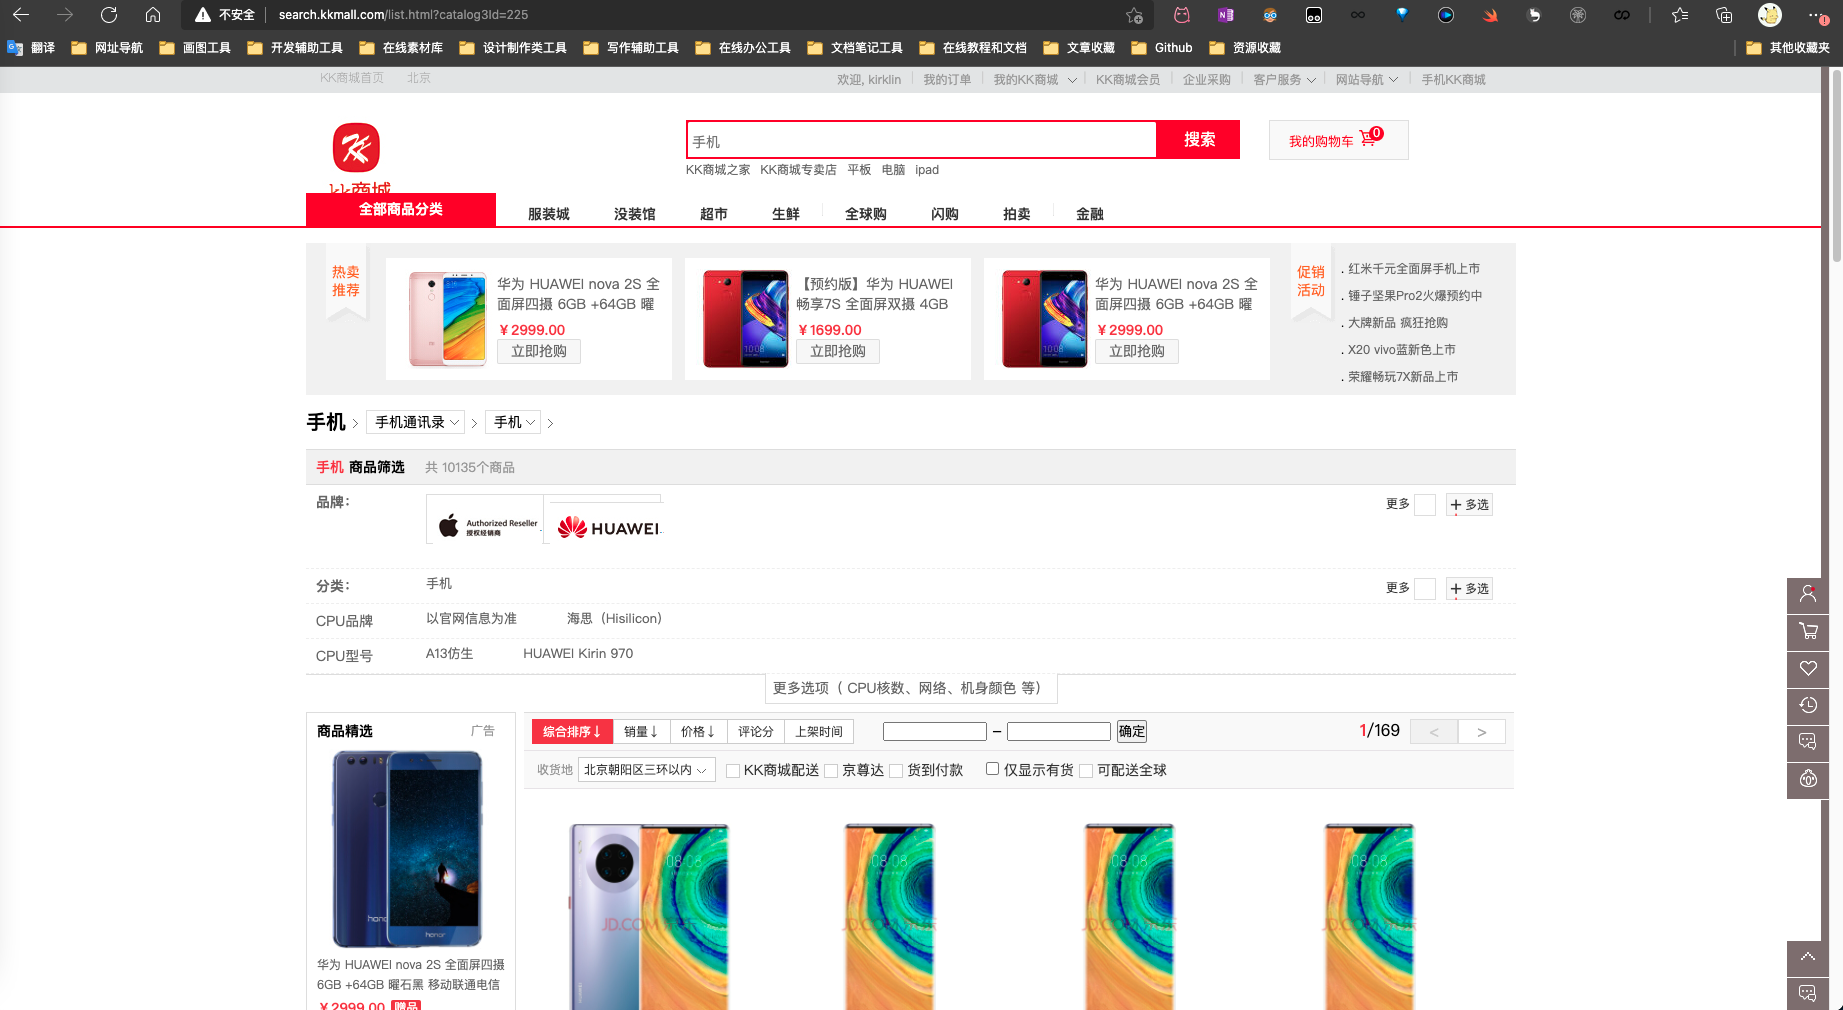The height and width of the screenshot is (1010, 1843).
Task: Check the KK商城配送 option
Action: tap(733, 771)
